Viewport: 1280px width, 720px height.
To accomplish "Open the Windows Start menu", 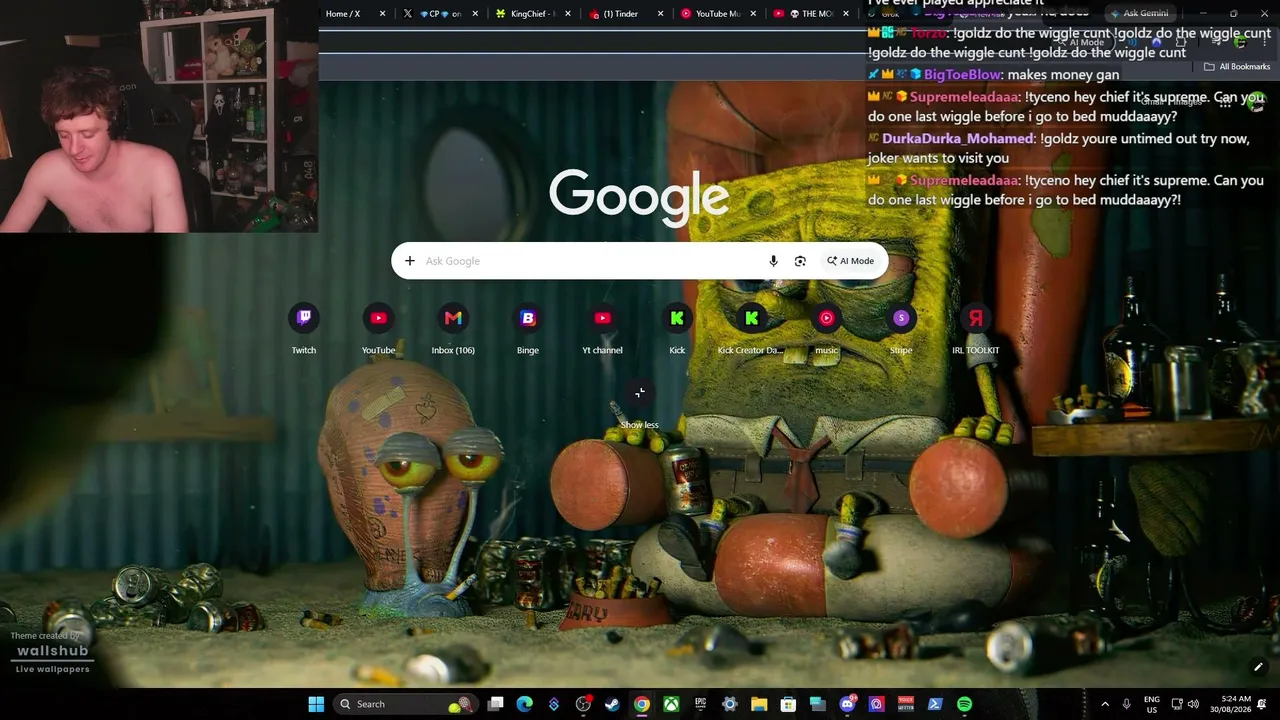I will click(316, 704).
